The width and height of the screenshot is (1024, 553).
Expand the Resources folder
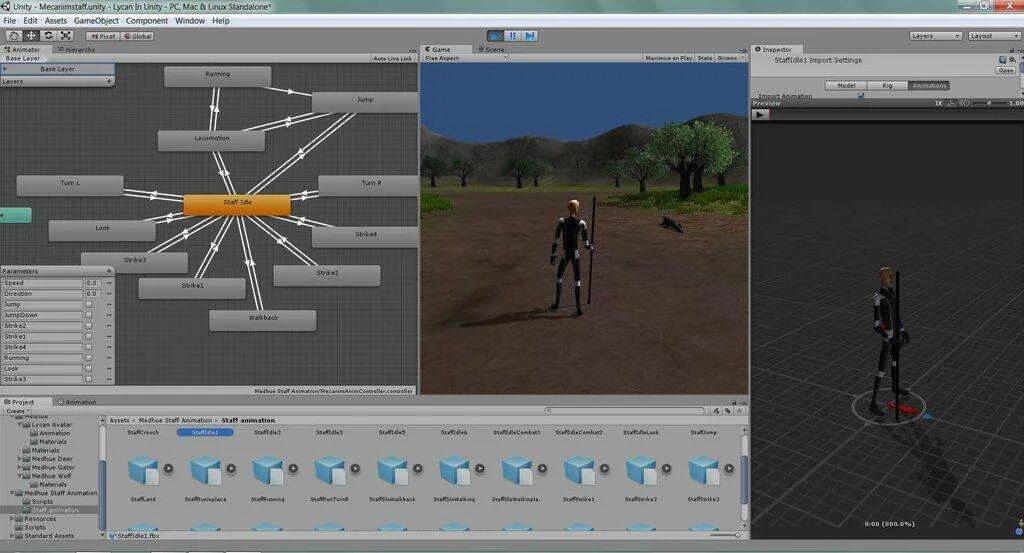coord(12,519)
